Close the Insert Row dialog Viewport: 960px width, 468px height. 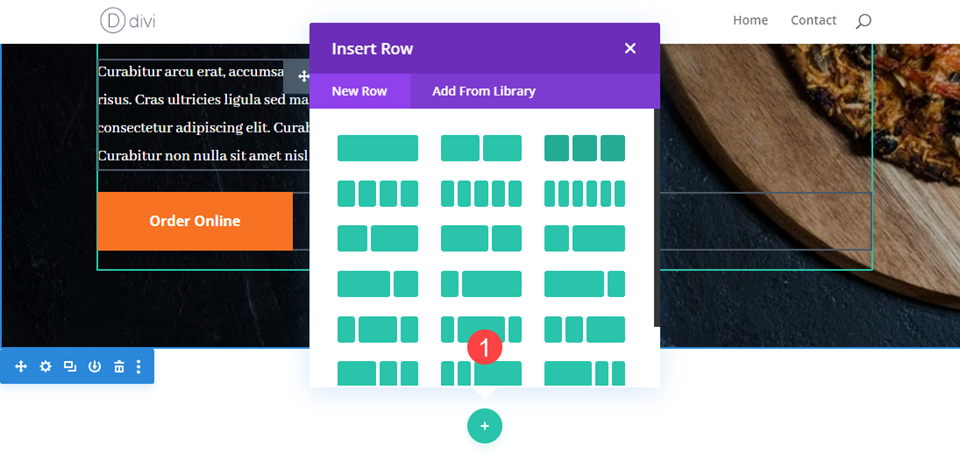pyautogui.click(x=630, y=48)
